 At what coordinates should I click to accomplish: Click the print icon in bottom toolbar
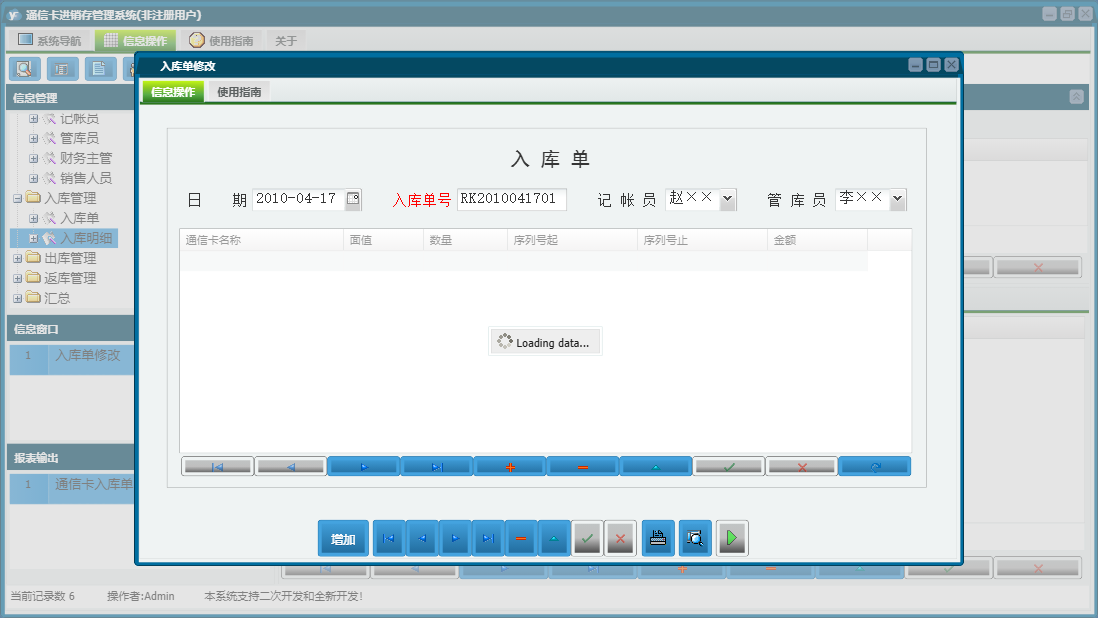[658, 538]
